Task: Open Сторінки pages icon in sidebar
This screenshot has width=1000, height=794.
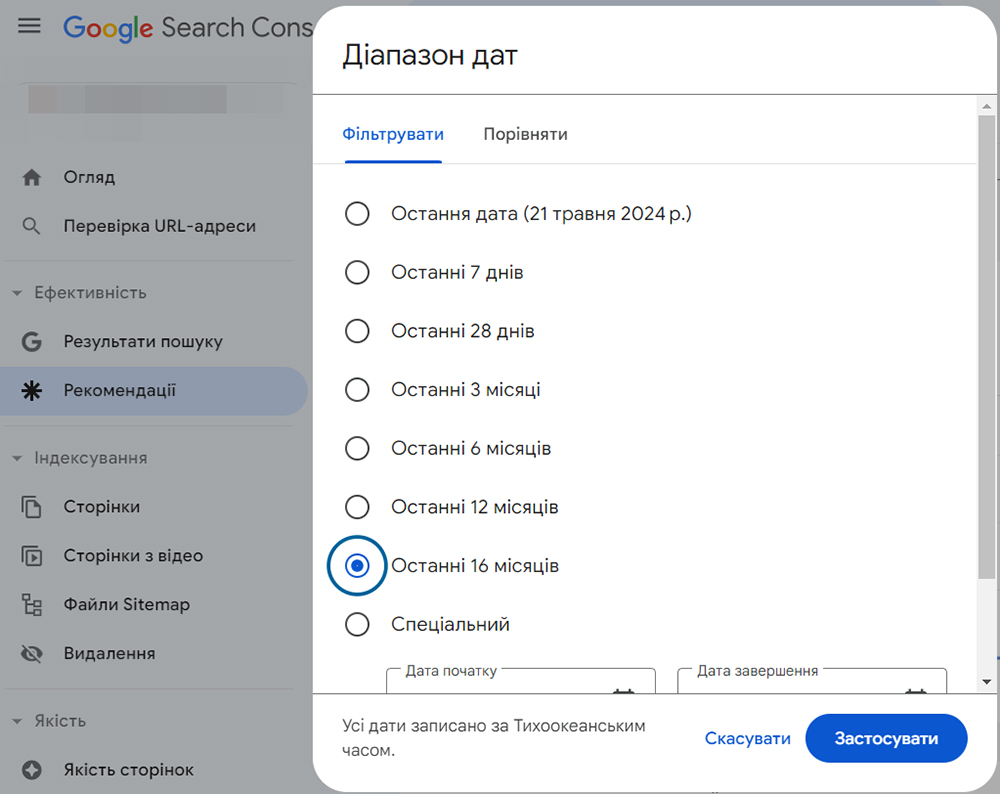Action: click(x=31, y=507)
